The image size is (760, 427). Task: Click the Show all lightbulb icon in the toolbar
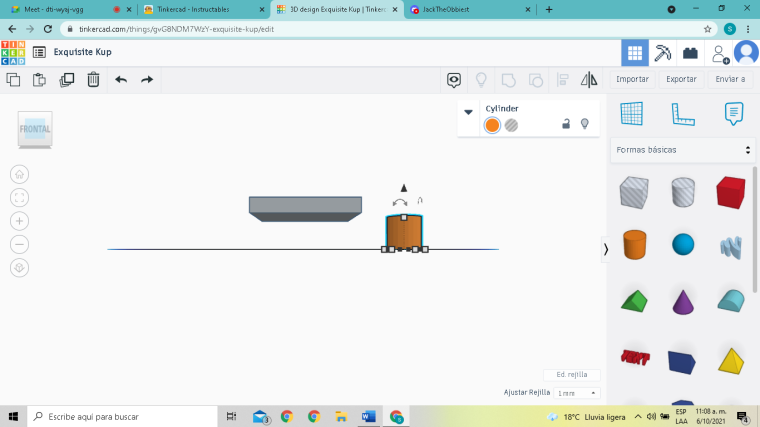[x=481, y=80]
